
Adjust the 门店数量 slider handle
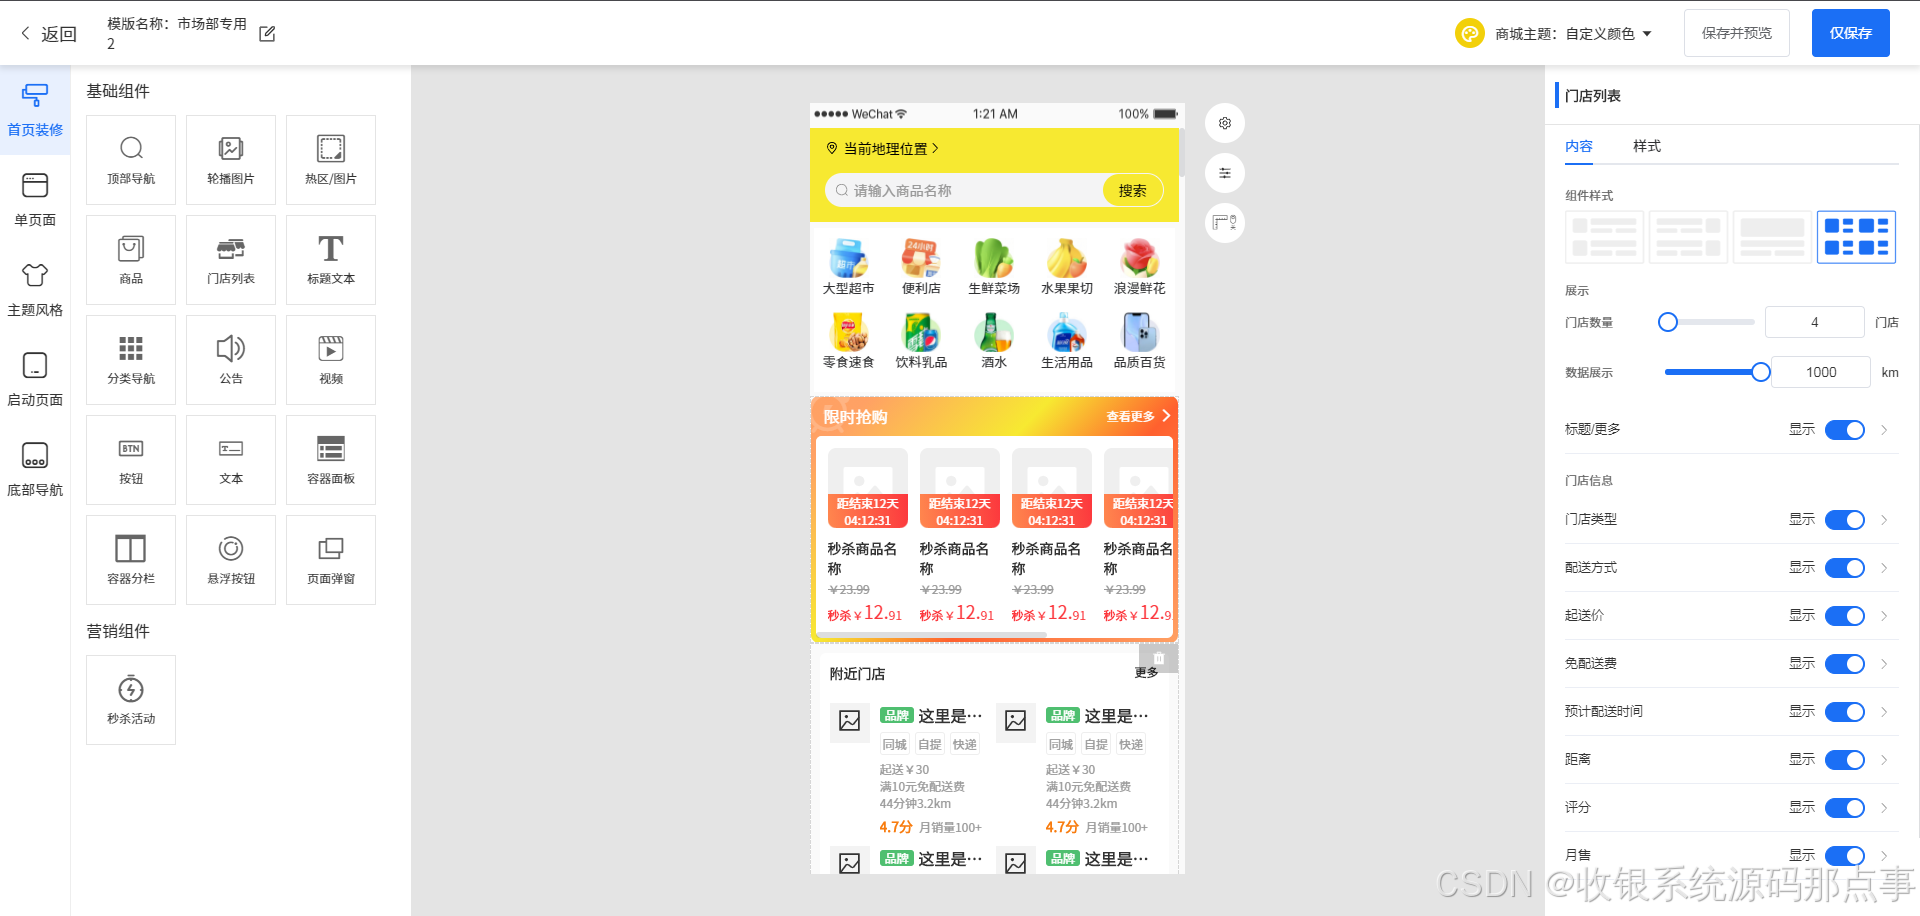point(1668,322)
